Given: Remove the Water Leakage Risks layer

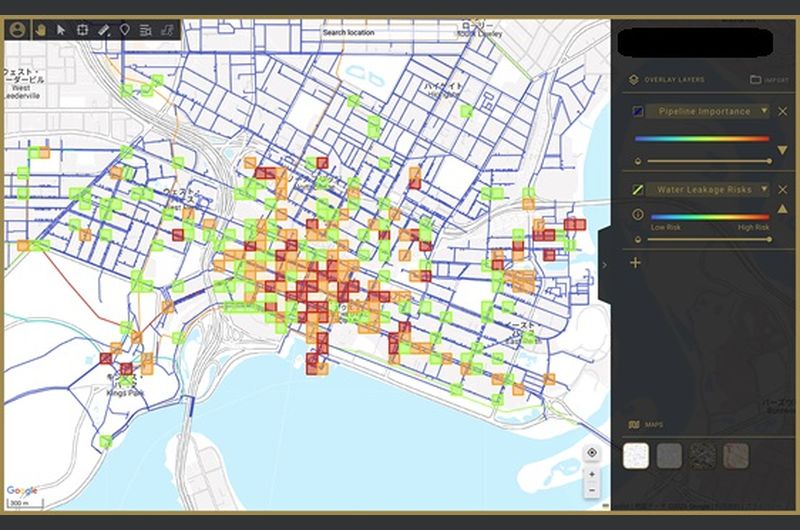Looking at the screenshot, I should 783,189.
